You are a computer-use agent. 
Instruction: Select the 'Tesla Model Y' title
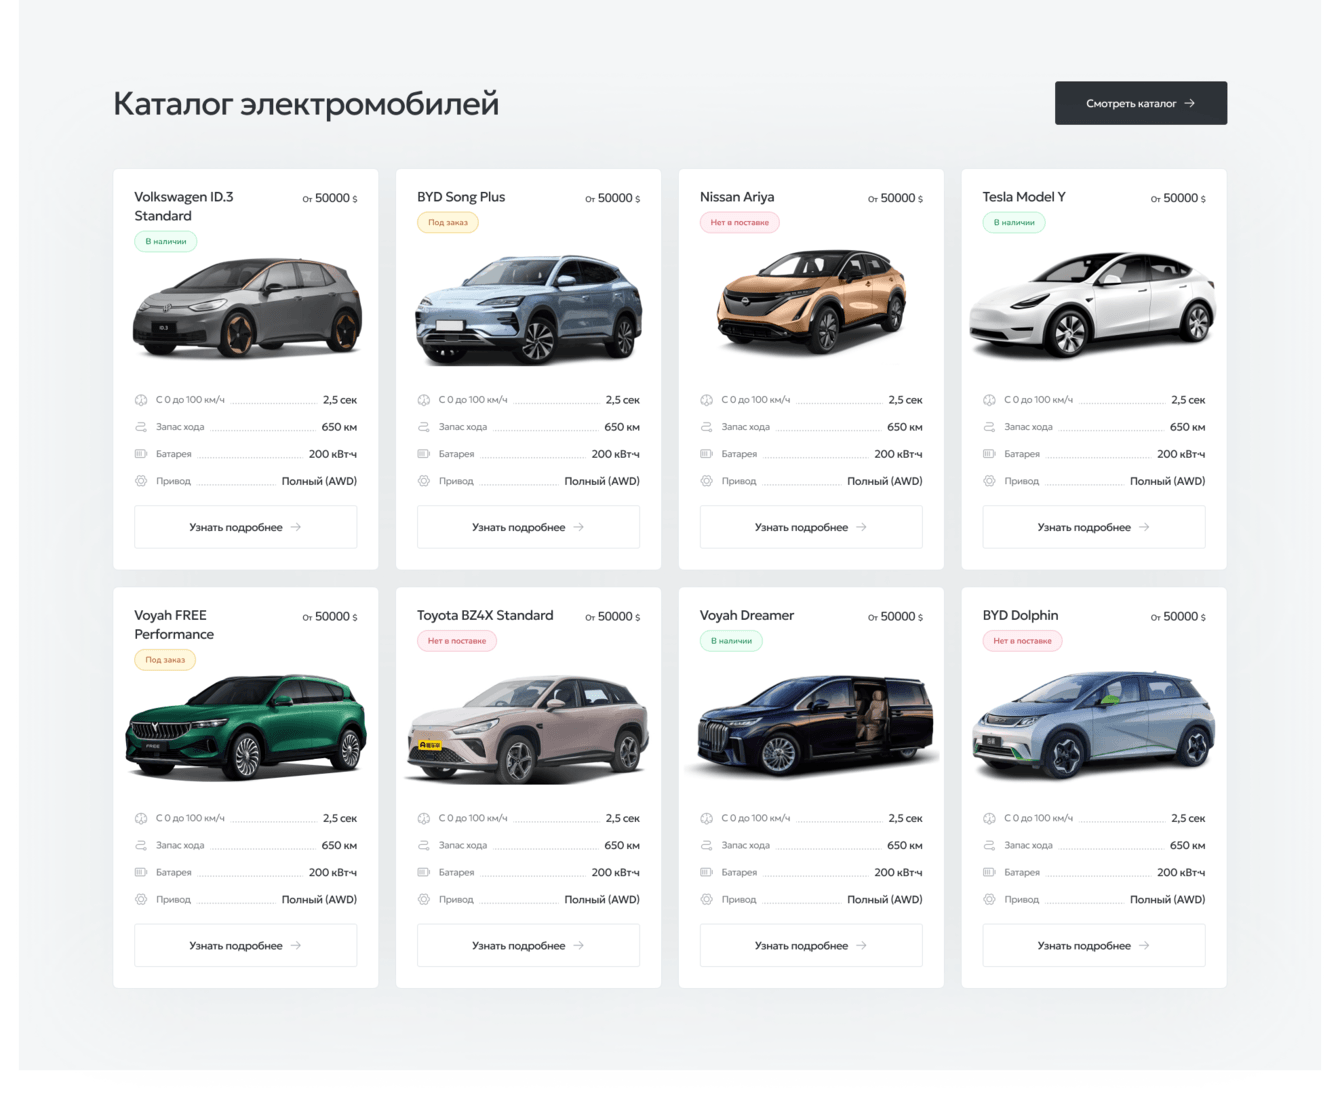[x=1024, y=197]
